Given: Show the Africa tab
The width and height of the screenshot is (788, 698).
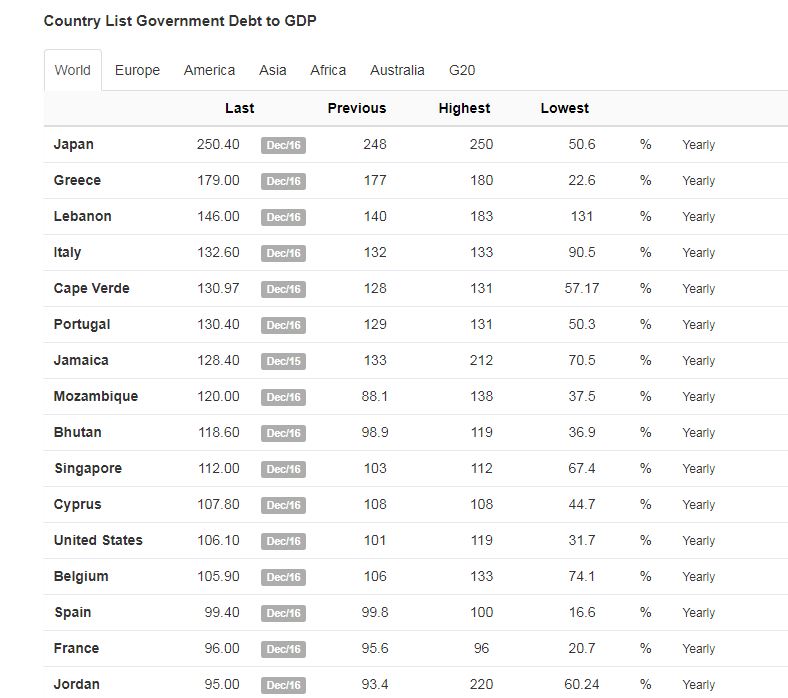Looking at the screenshot, I should (328, 70).
